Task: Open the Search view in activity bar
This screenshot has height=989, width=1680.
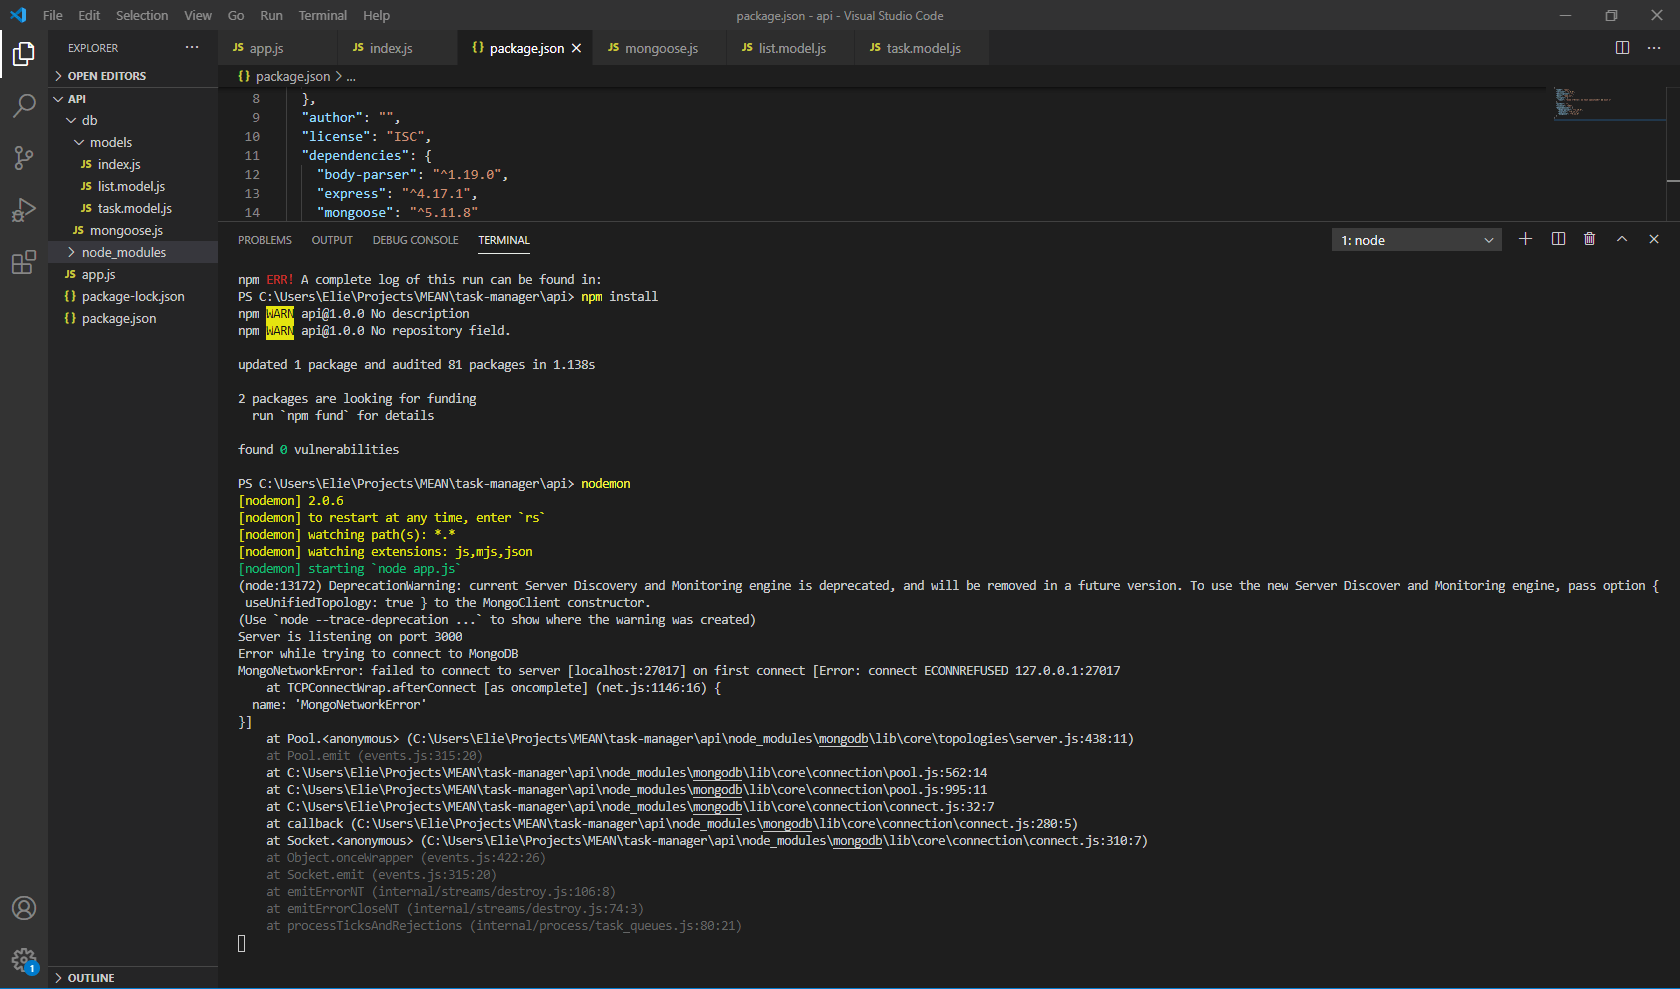Action: [x=24, y=105]
